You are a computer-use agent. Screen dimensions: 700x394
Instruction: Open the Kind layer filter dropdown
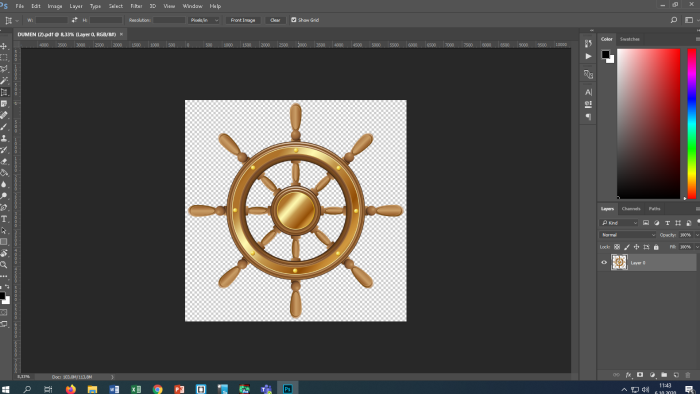(619, 223)
